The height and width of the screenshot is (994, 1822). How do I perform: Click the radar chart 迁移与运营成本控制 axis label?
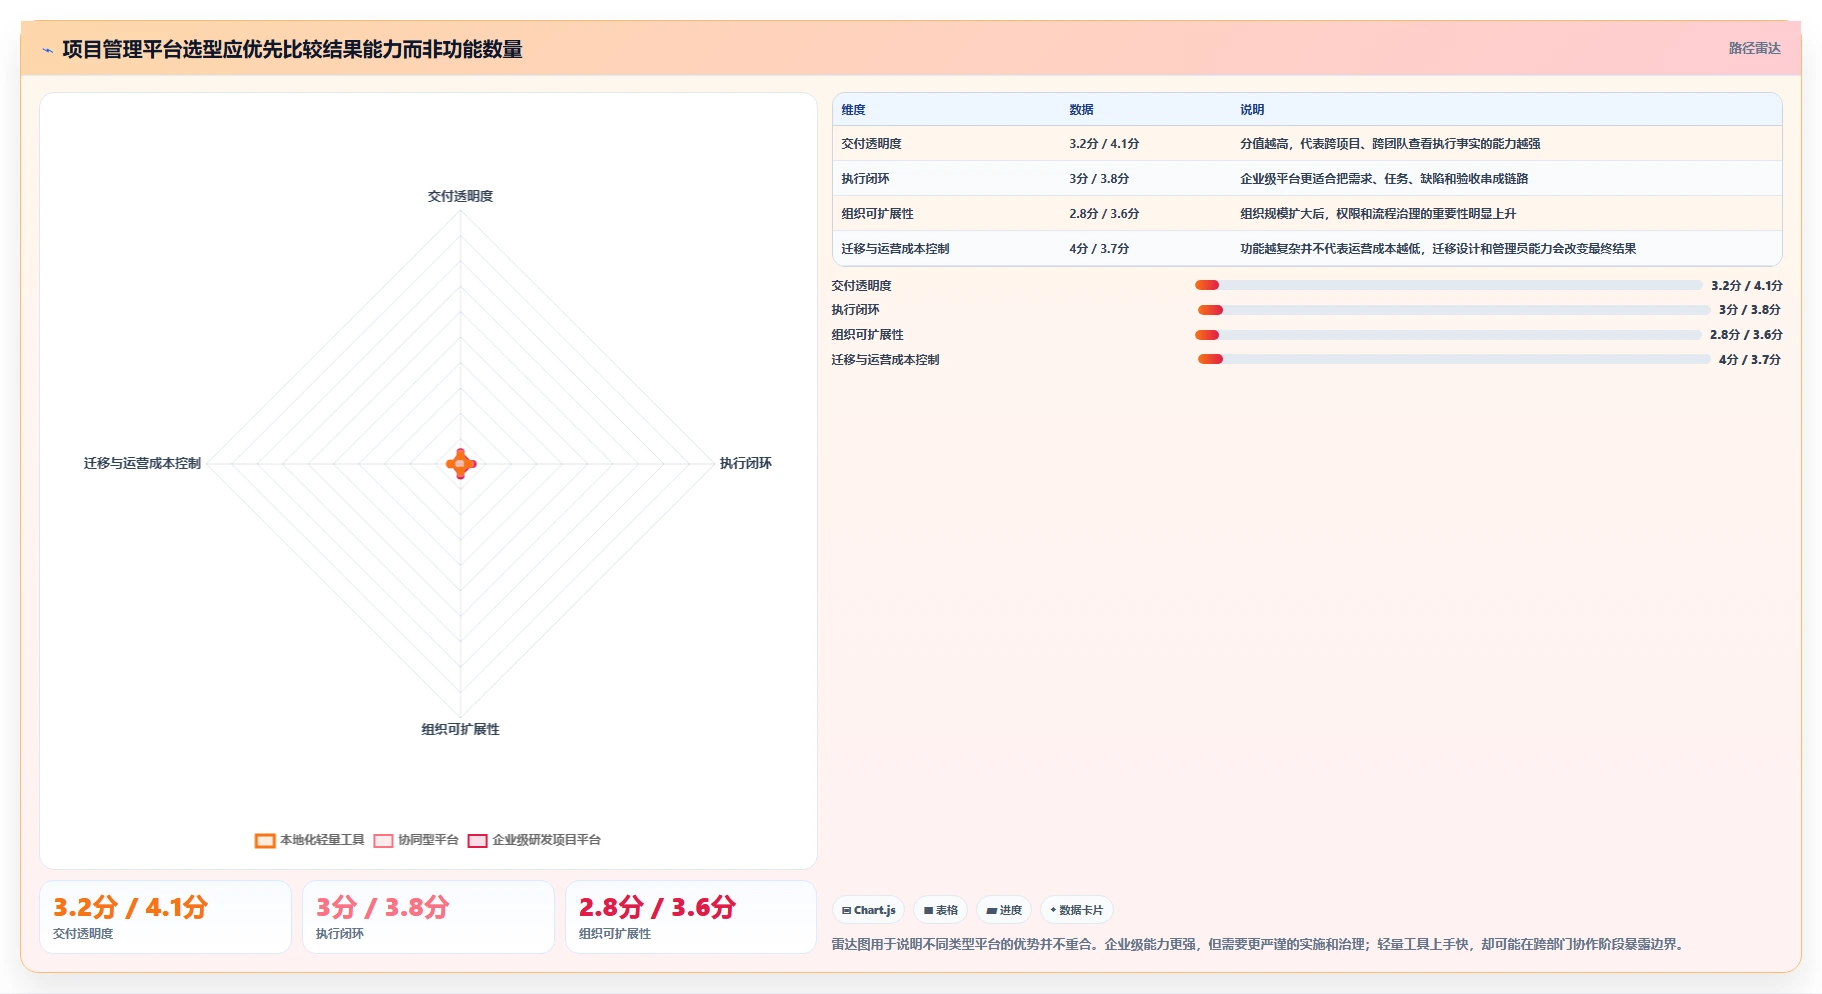(142, 463)
